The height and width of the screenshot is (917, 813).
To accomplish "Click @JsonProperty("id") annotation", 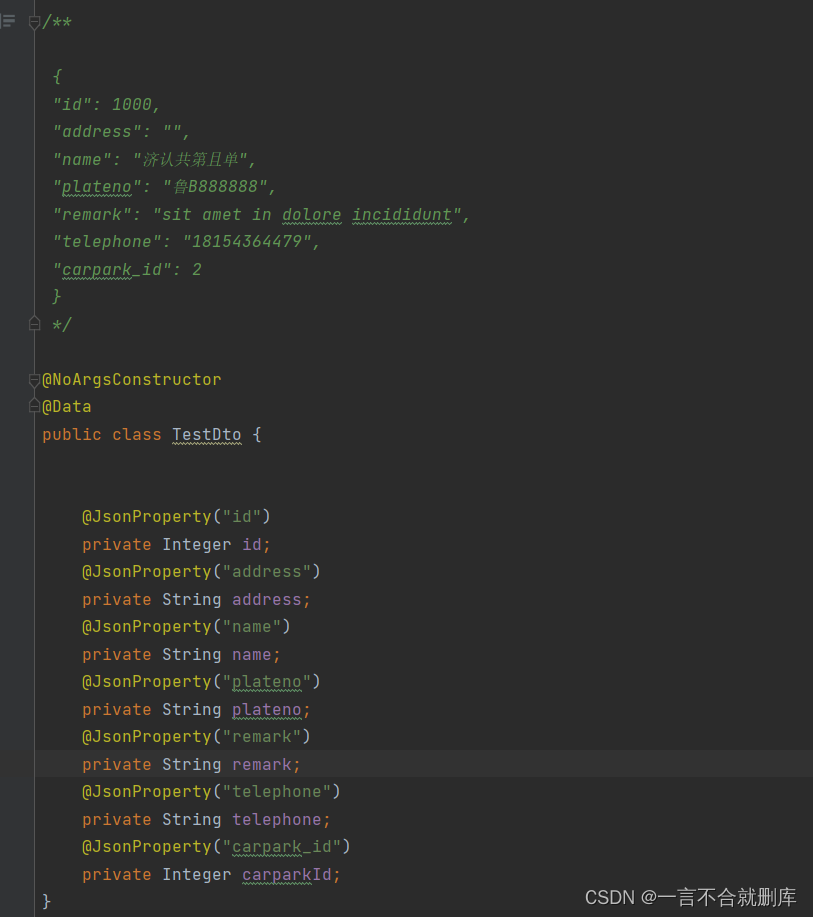I will pyautogui.click(x=176, y=516).
